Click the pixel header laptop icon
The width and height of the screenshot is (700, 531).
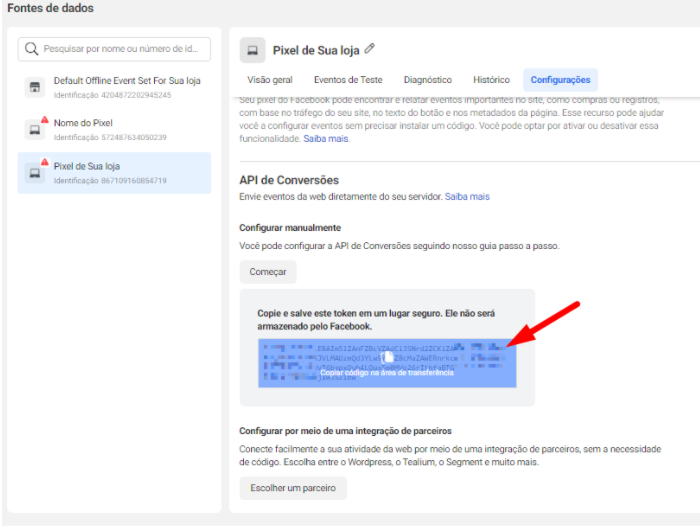point(253,50)
